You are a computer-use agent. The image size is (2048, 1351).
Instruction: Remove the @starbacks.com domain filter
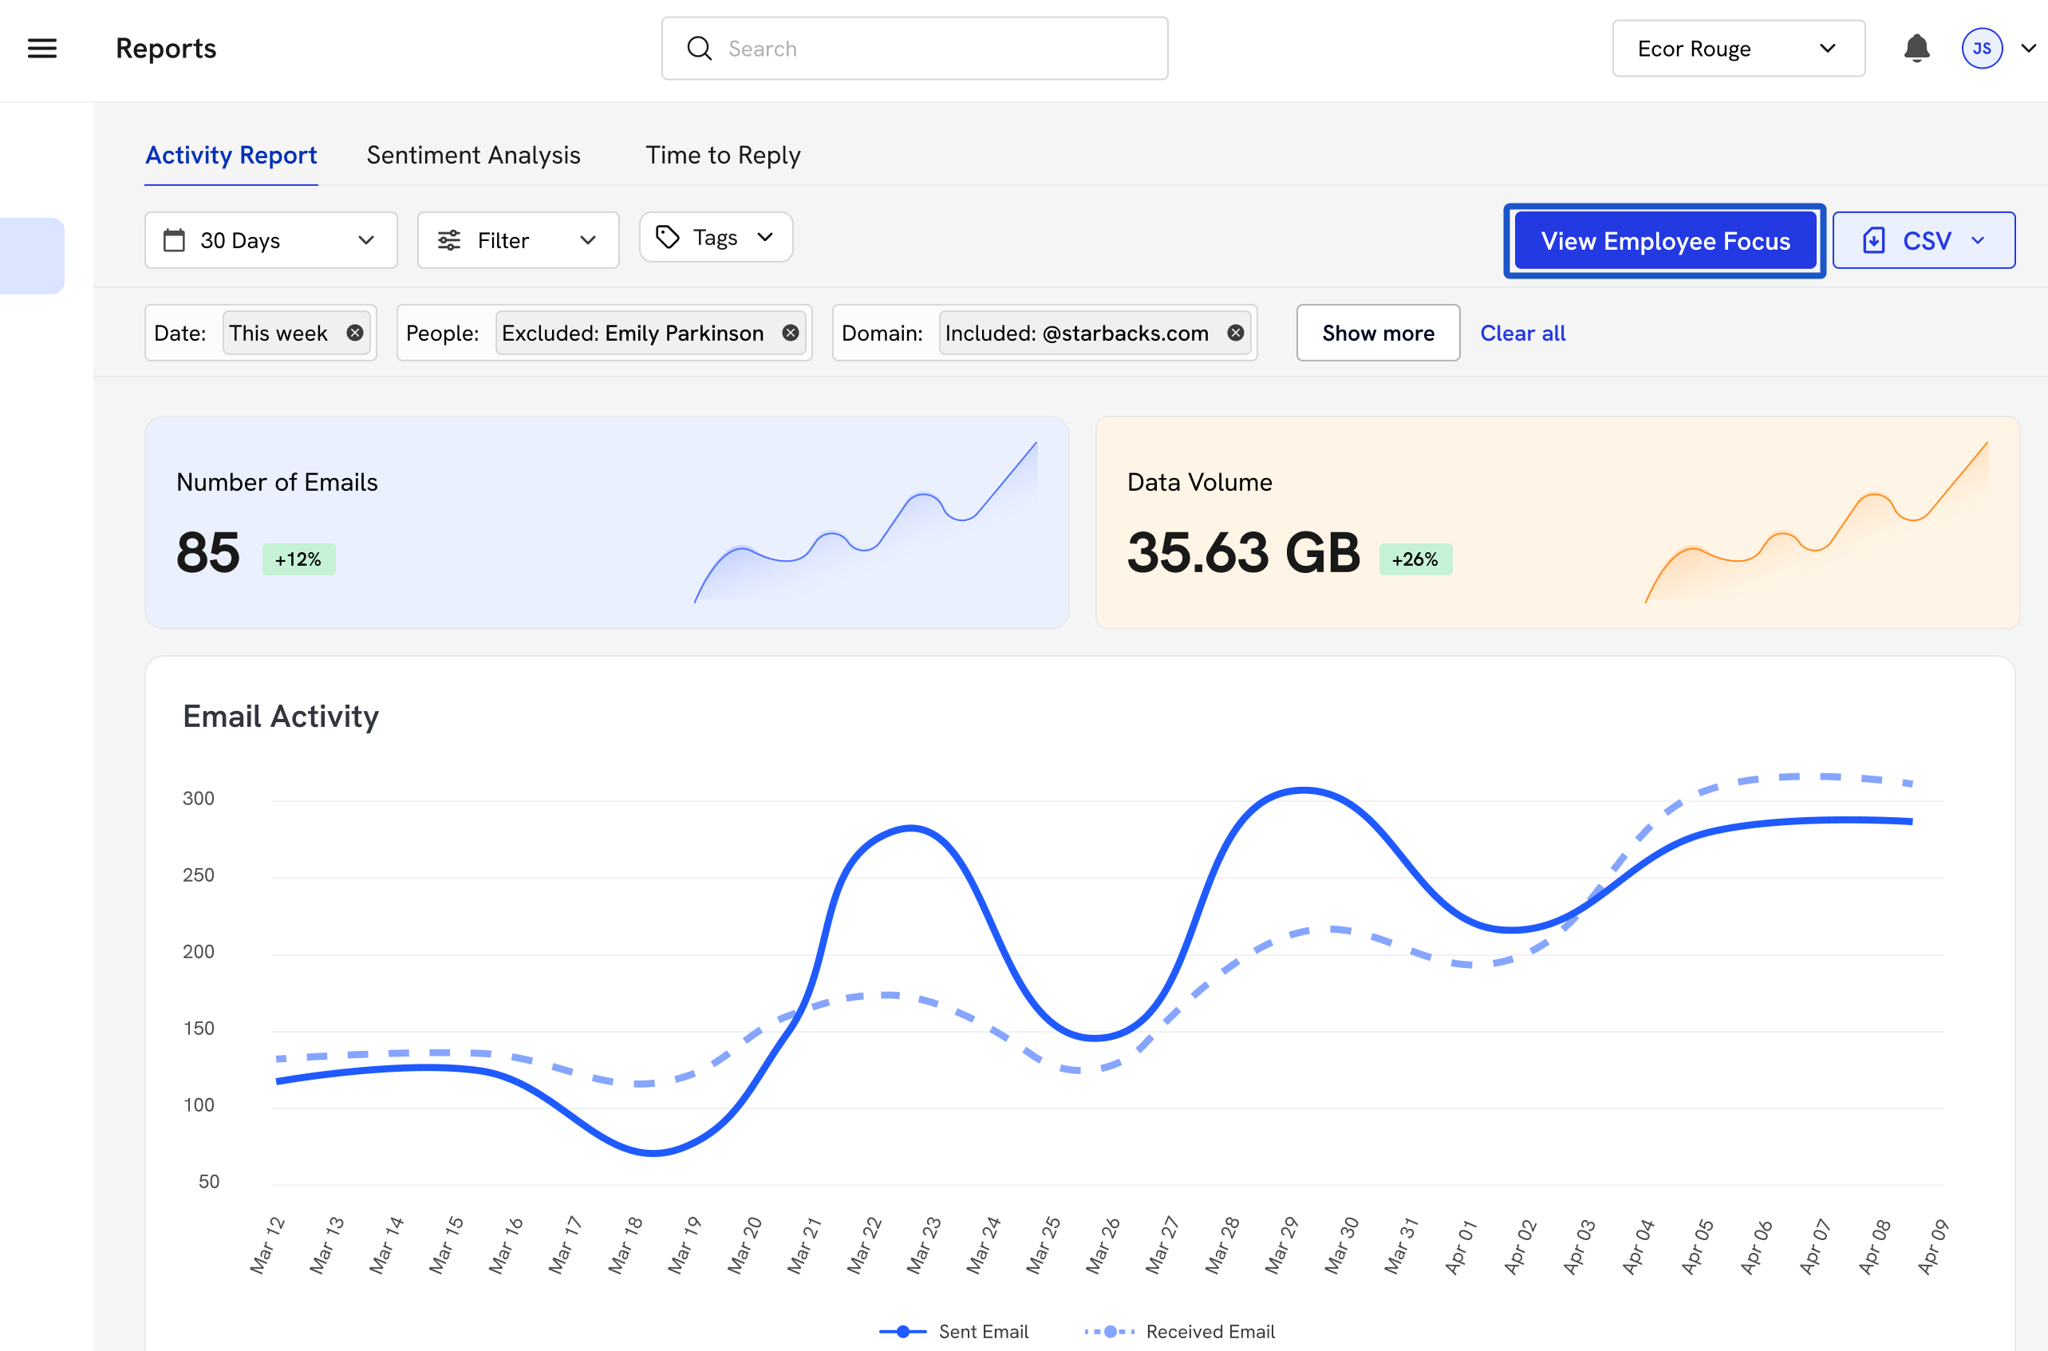1236,333
